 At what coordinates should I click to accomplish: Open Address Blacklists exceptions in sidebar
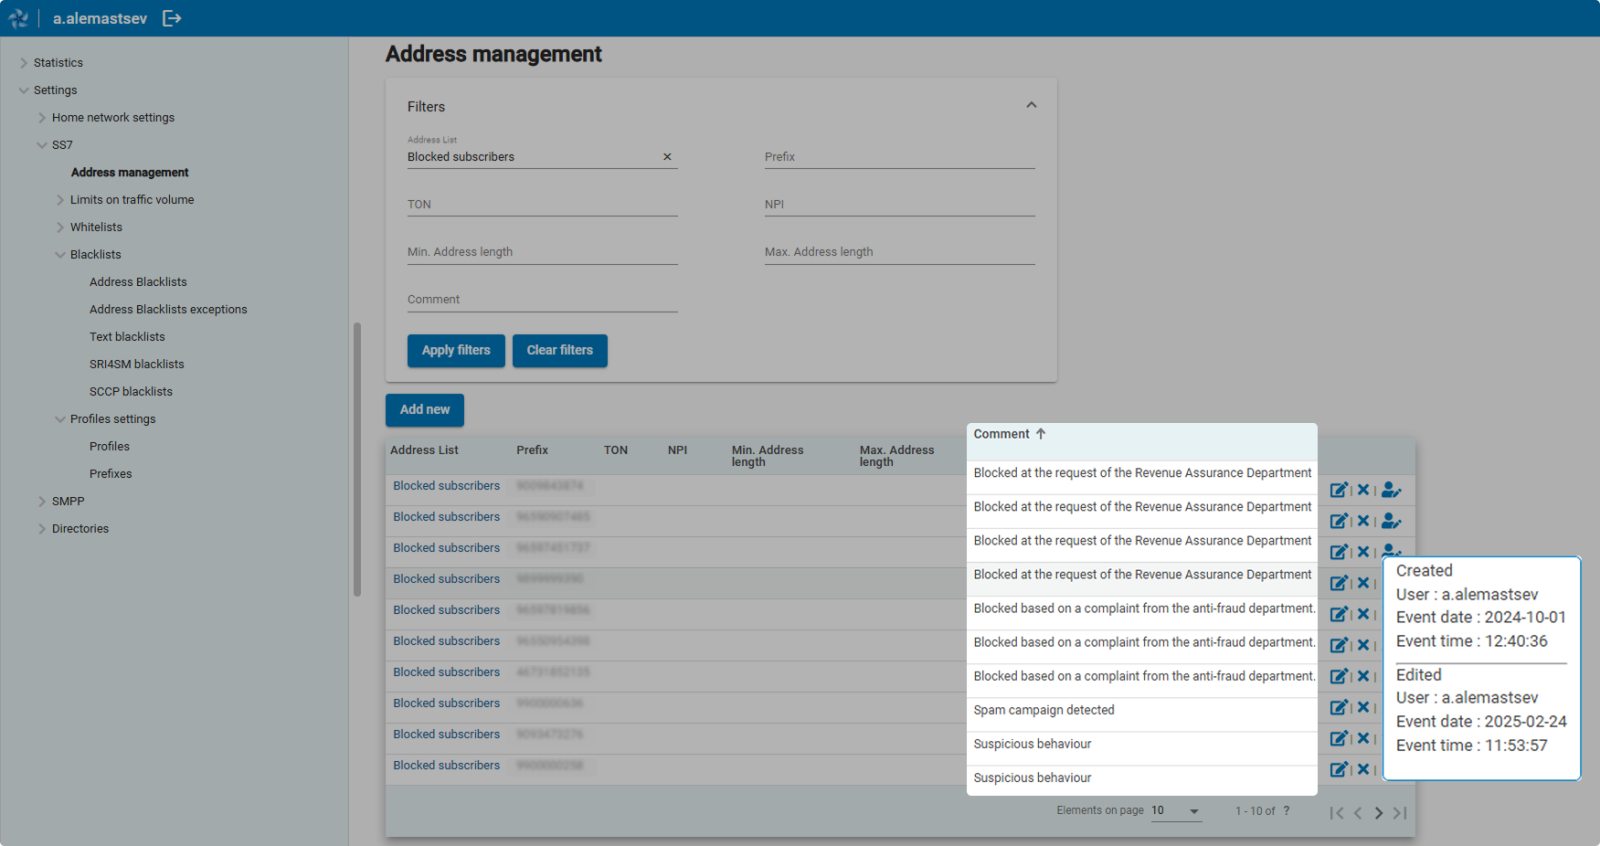point(168,310)
